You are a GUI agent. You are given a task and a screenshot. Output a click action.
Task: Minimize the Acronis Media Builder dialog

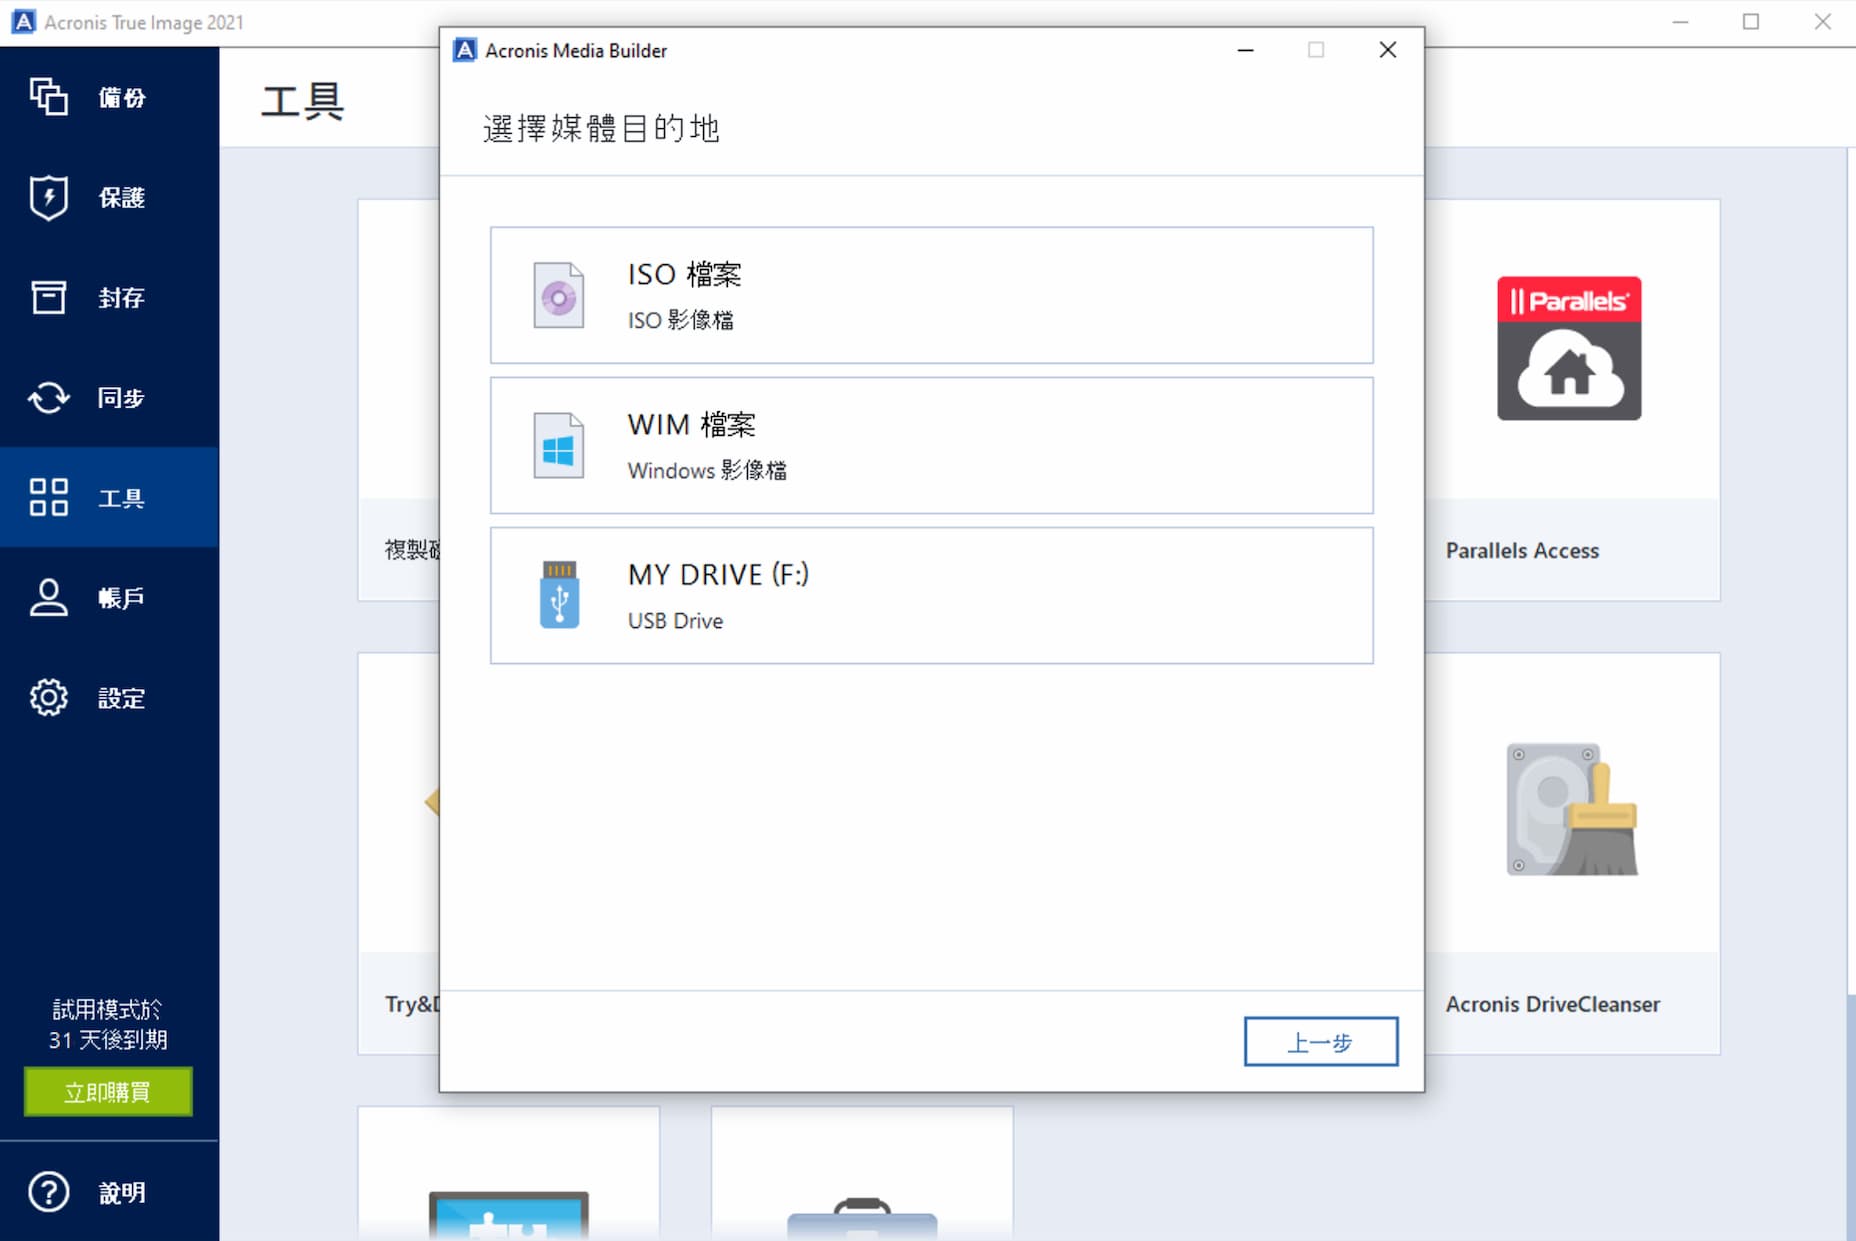1245,50
